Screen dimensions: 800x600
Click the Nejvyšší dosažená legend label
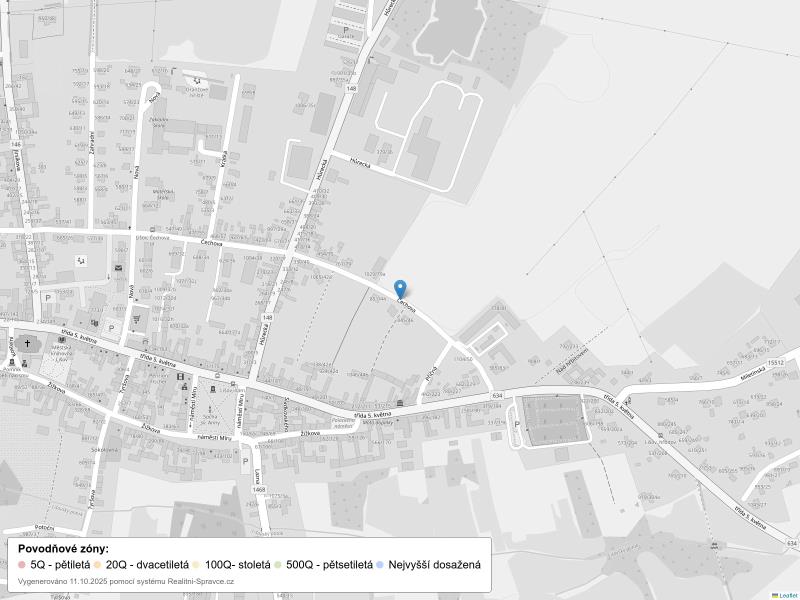[434, 565]
